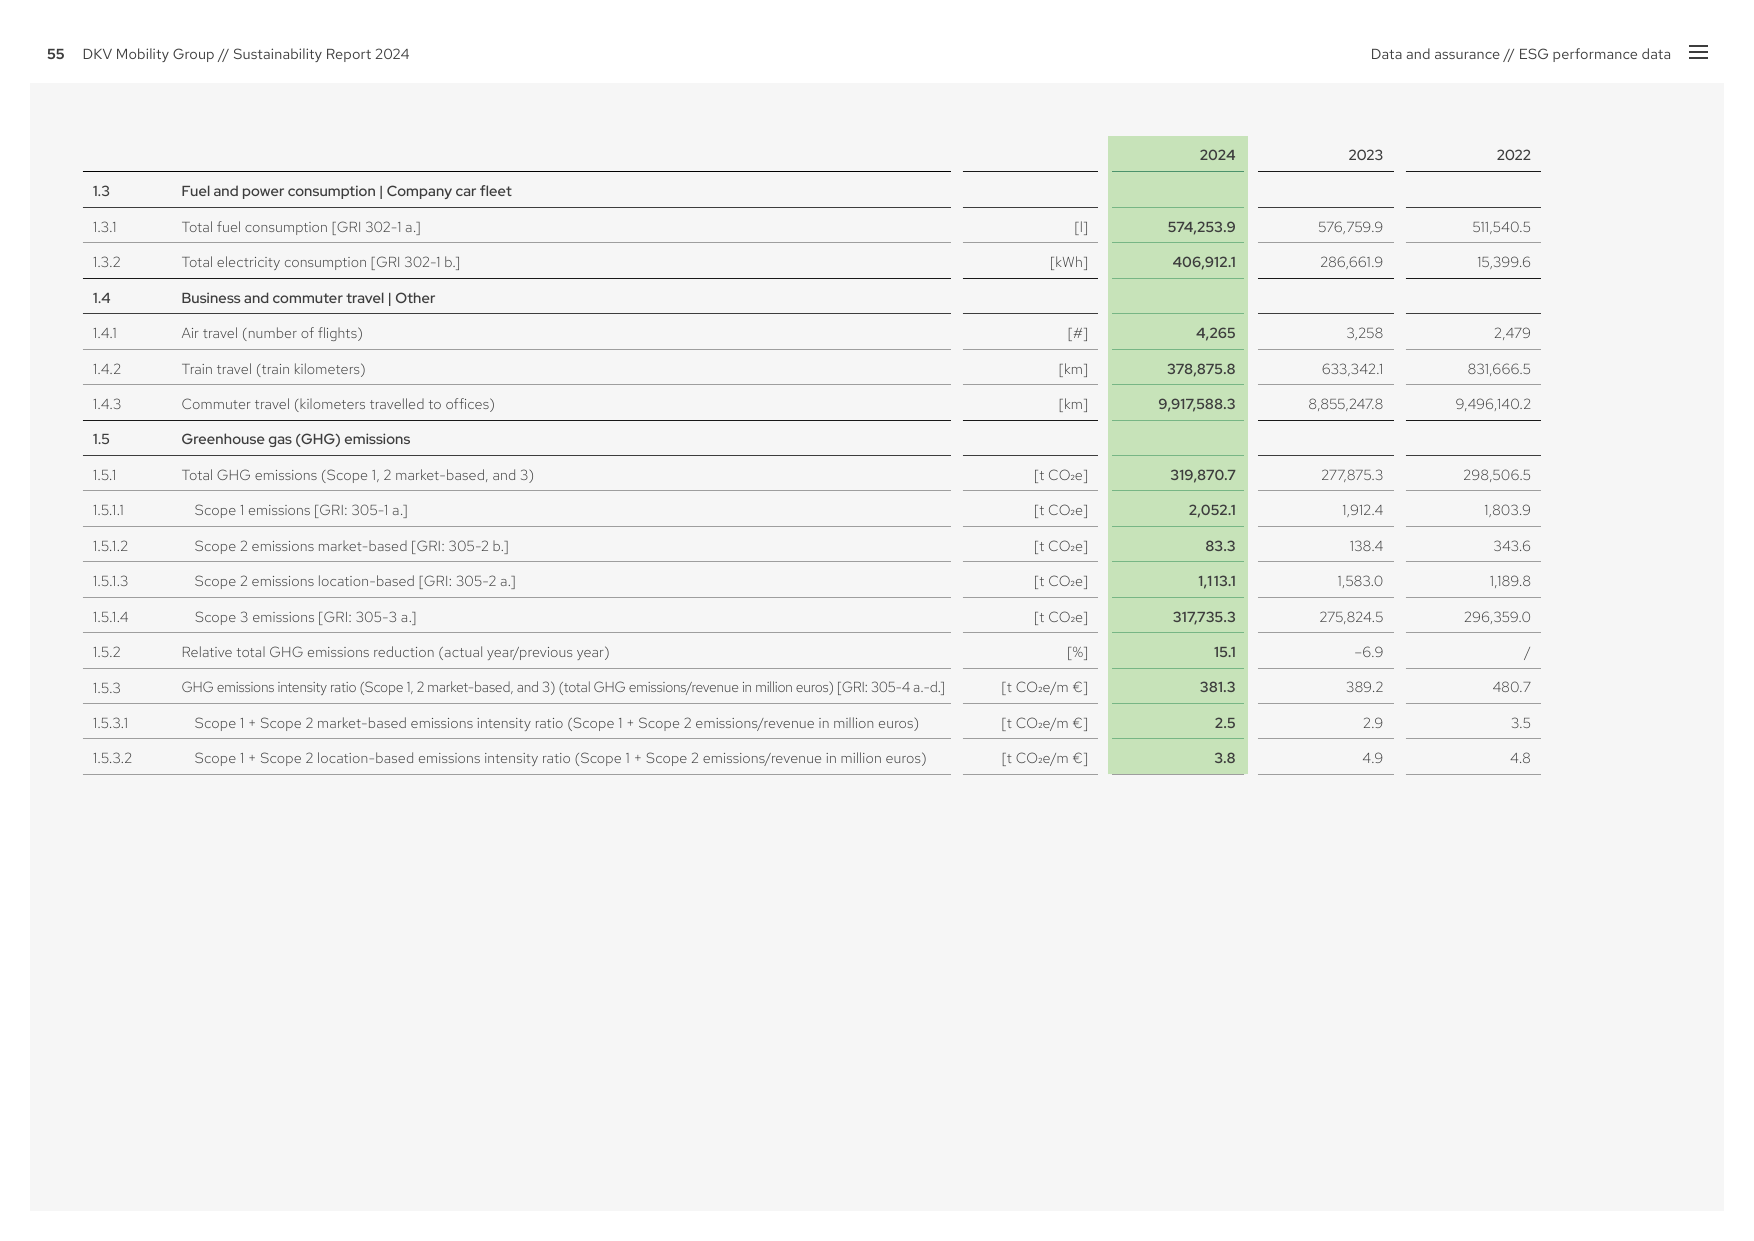Click the 2023 train kilometers value 633,342.1
Viewport: 1754px width, 1241px height.
[1352, 369]
